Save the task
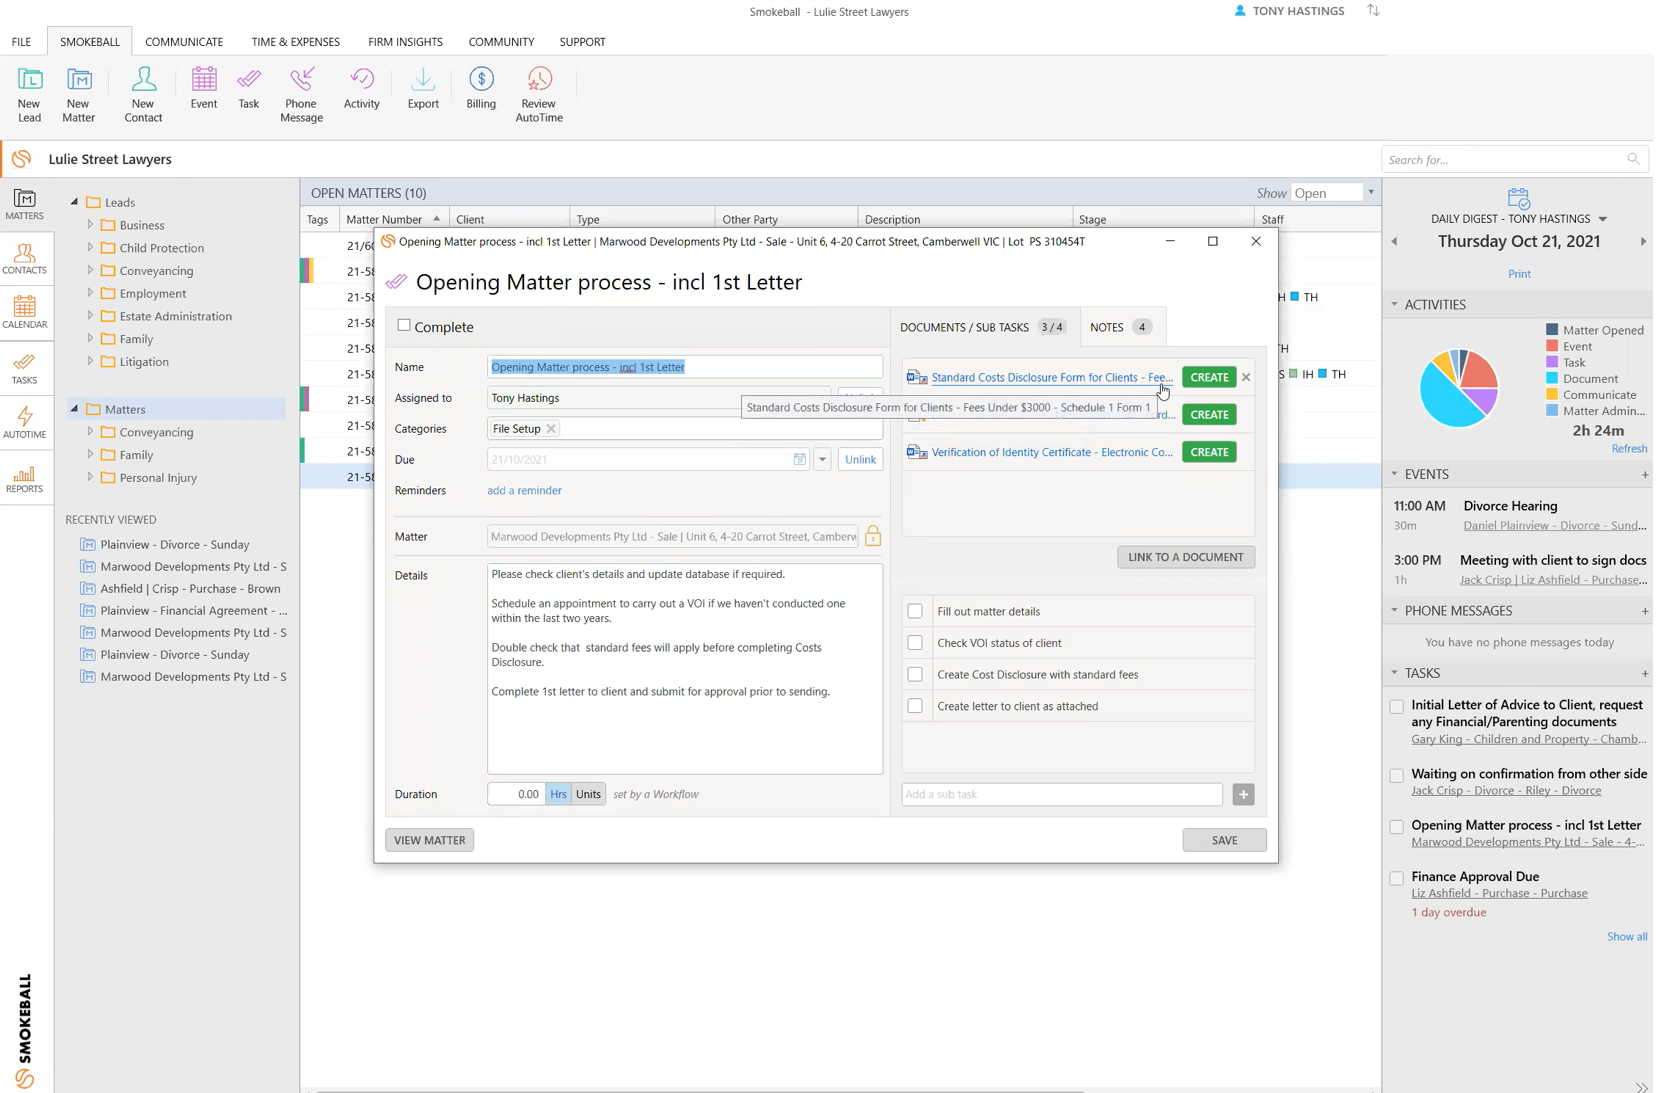 click(1224, 840)
